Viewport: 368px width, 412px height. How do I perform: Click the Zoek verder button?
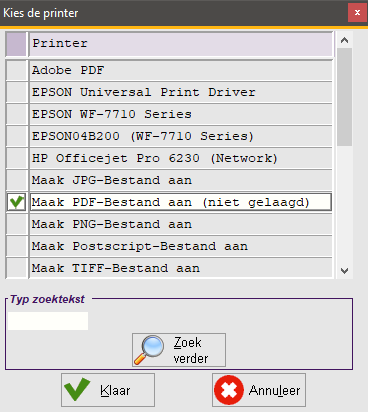179,350
